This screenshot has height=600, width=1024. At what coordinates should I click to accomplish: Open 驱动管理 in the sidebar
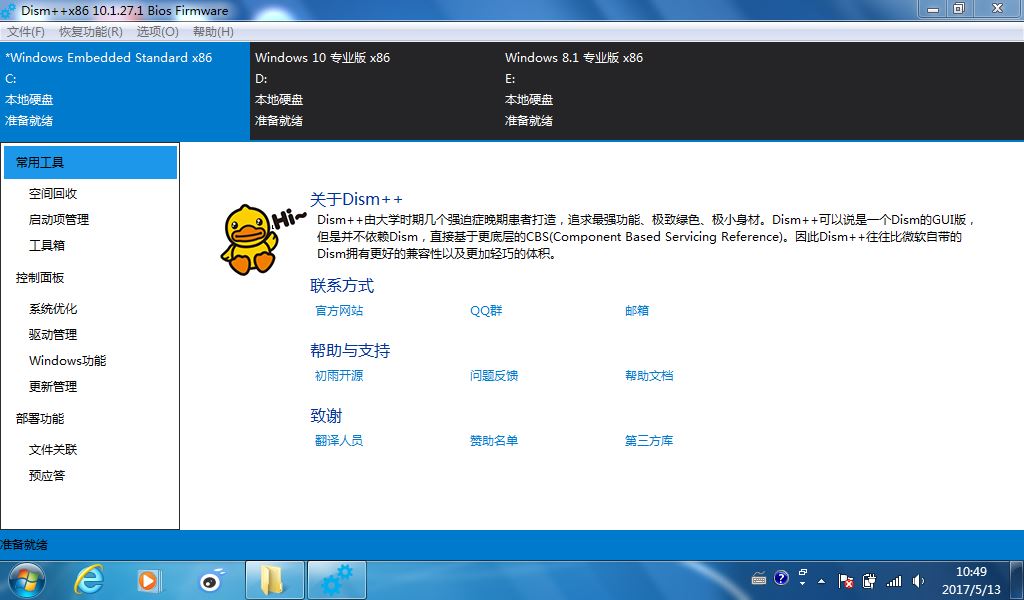pos(53,334)
